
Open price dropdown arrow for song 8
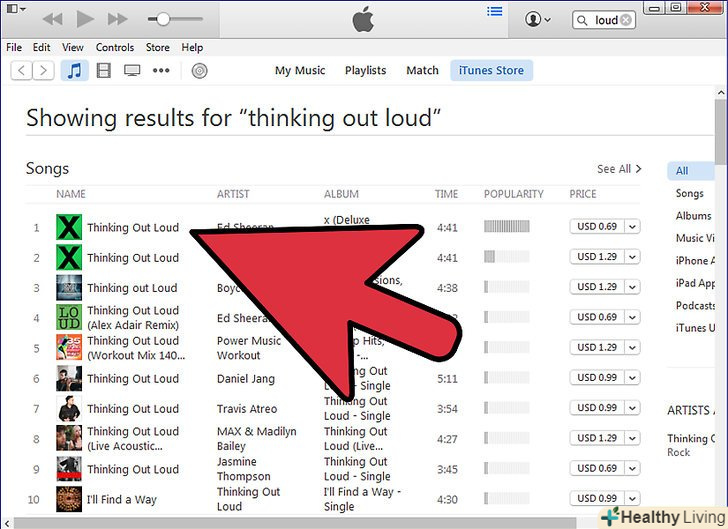pos(632,438)
